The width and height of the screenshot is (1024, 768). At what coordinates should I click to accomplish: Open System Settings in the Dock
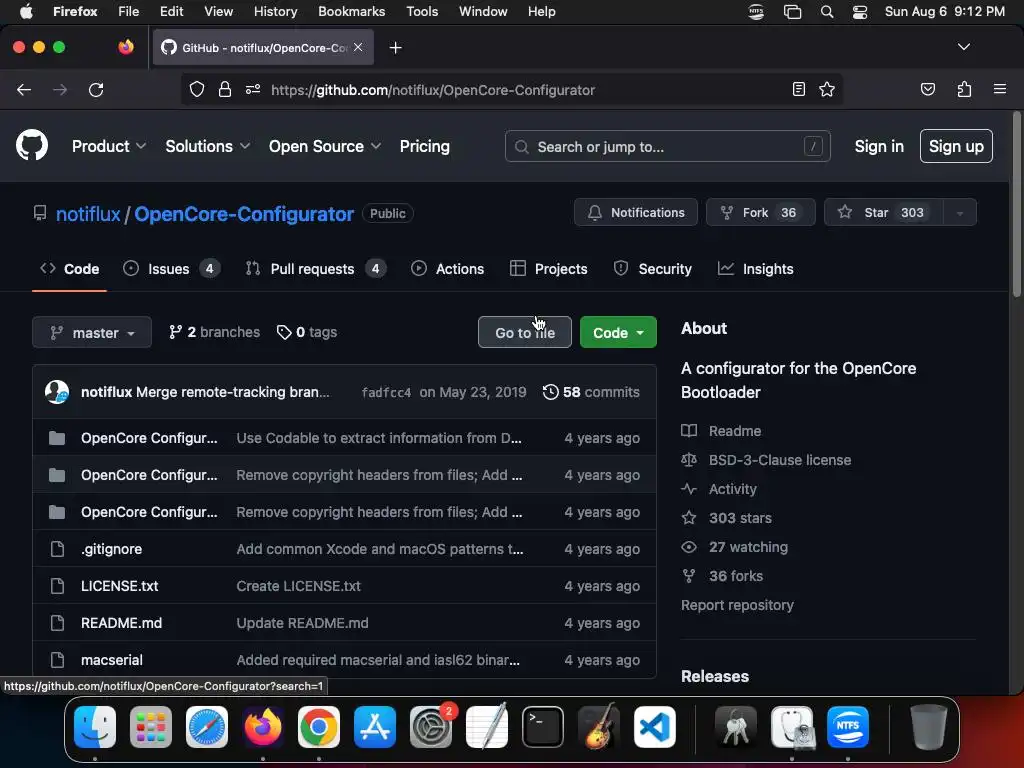tap(431, 727)
